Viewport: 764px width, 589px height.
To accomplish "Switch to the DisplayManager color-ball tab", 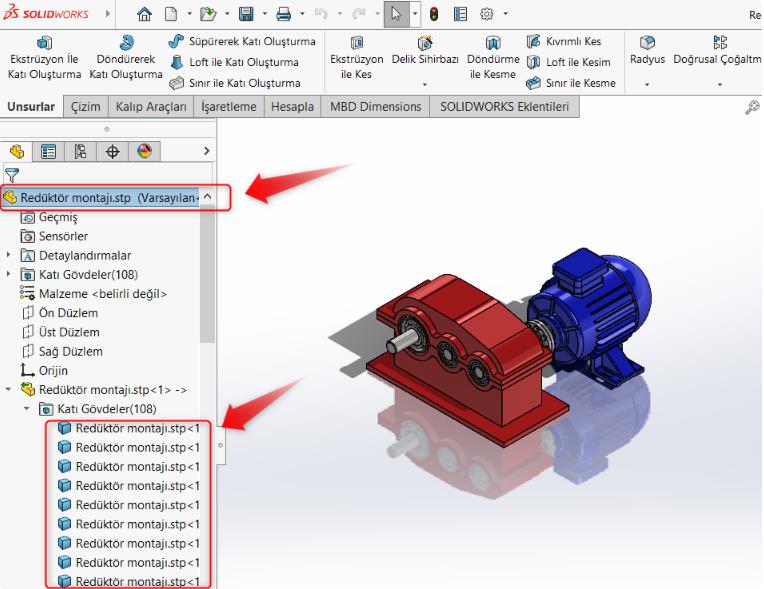I will [143, 151].
